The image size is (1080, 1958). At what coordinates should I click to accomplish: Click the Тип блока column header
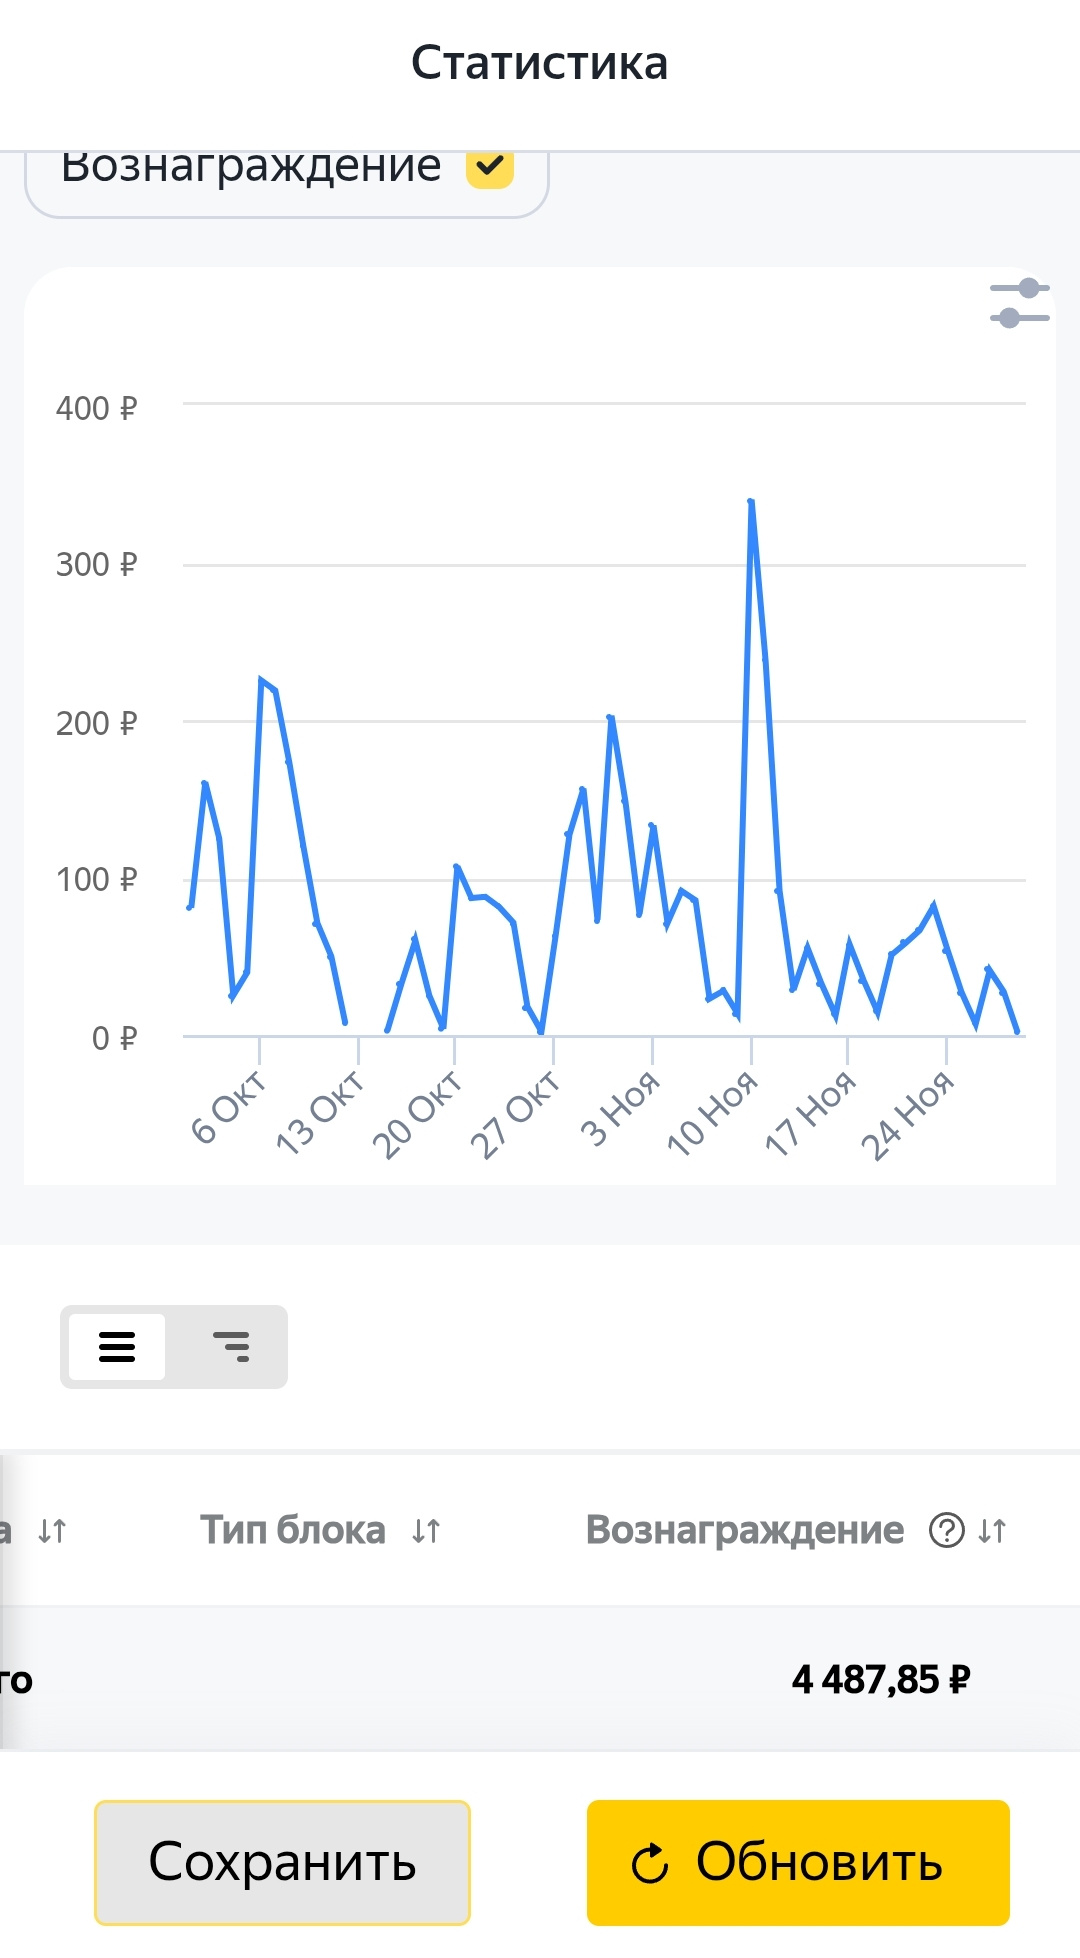pos(292,1530)
